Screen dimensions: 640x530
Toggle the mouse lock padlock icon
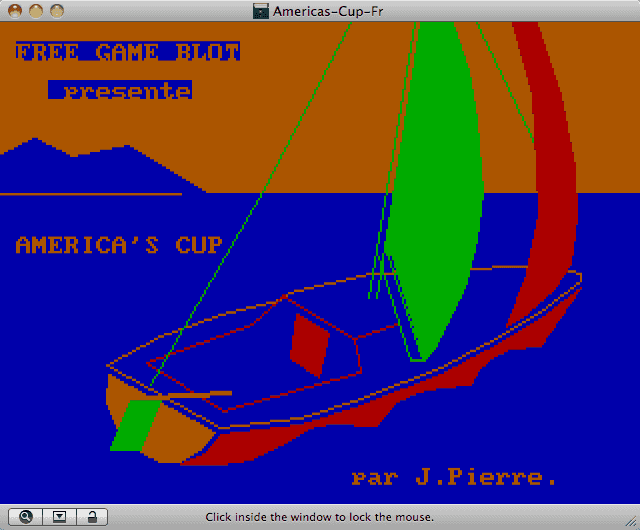click(92, 517)
